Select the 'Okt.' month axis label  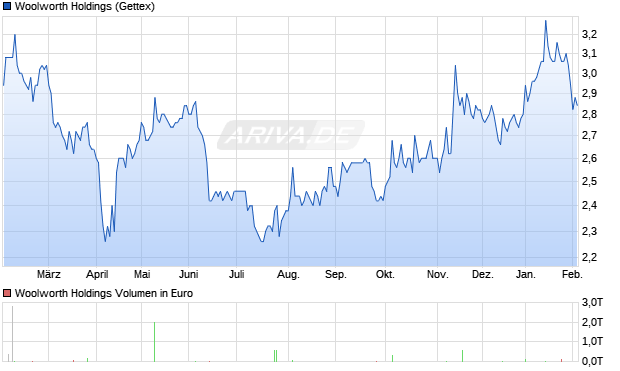coord(385,274)
